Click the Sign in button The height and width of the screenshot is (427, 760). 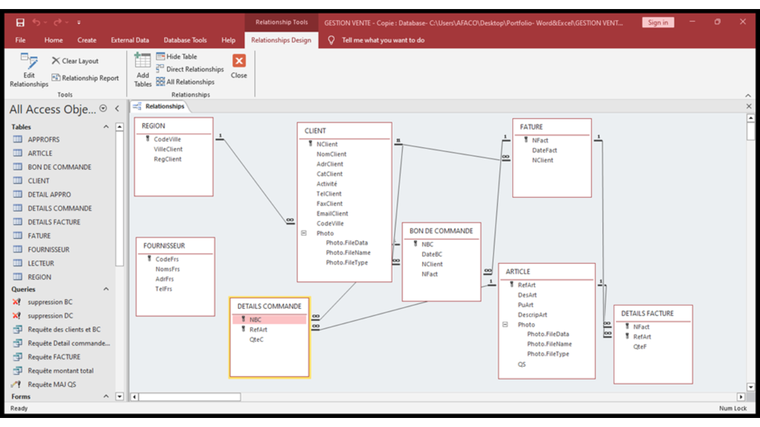657,22
